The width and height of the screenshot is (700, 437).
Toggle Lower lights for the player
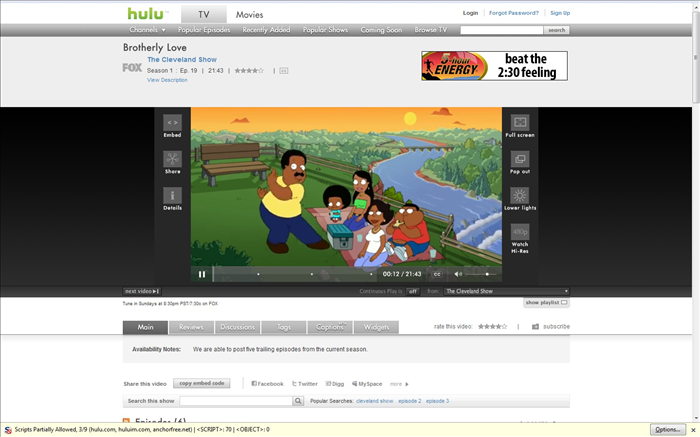tap(520, 196)
